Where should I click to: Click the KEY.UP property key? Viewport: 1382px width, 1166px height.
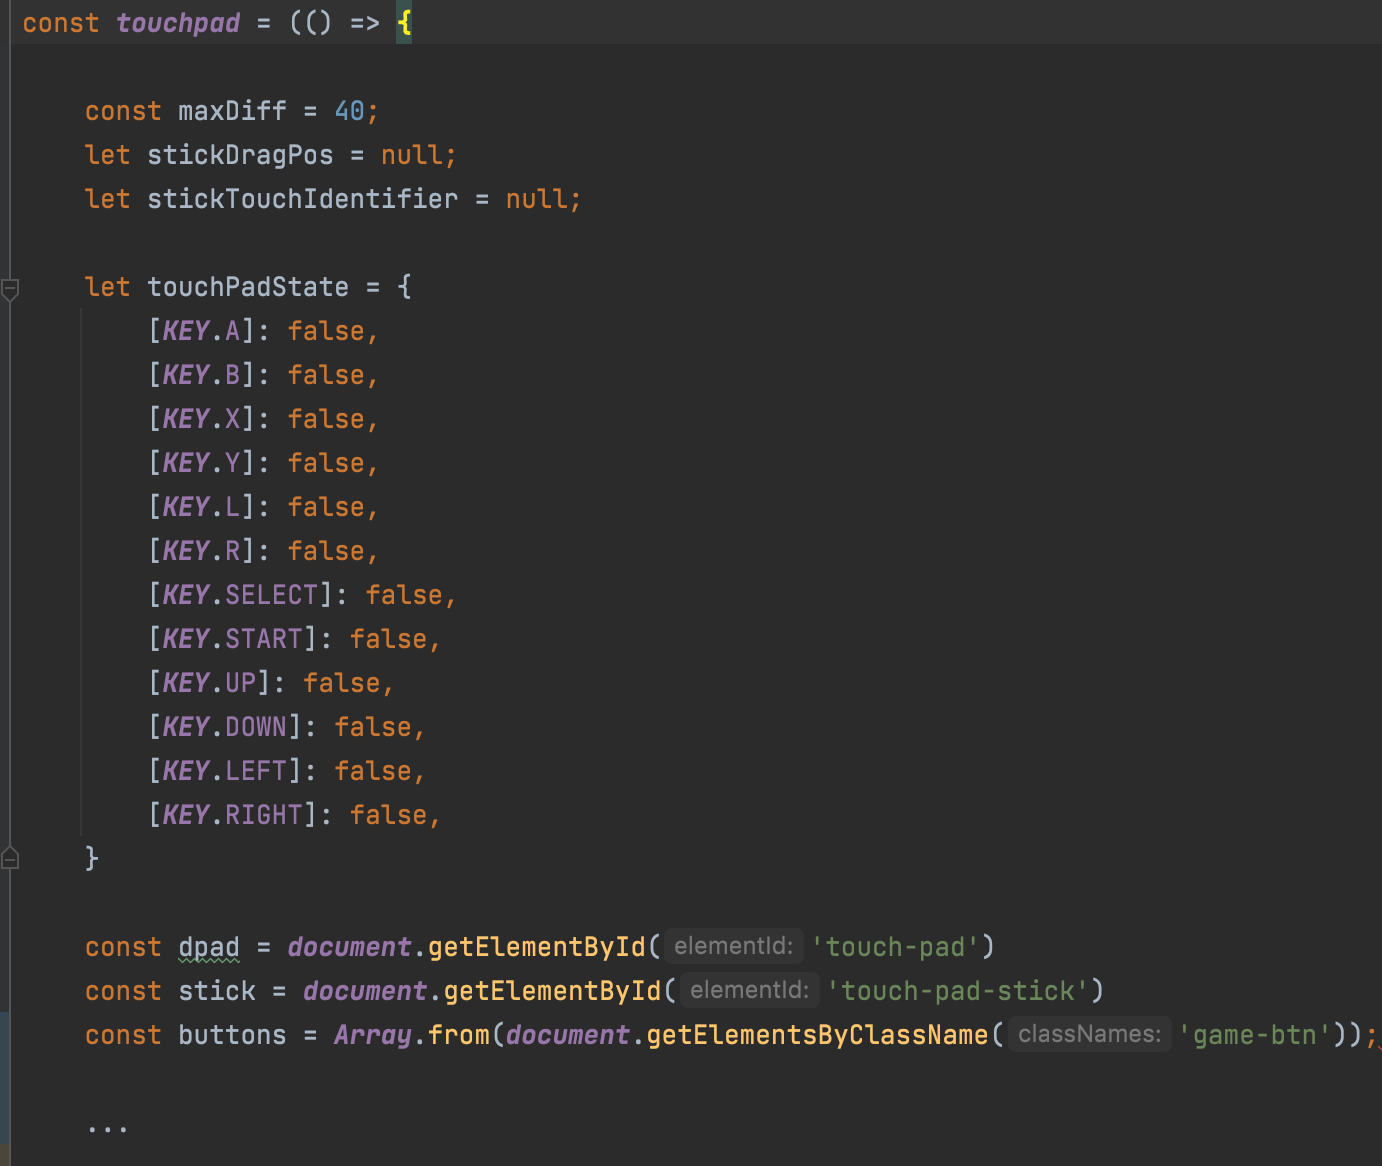(x=209, y=683)
